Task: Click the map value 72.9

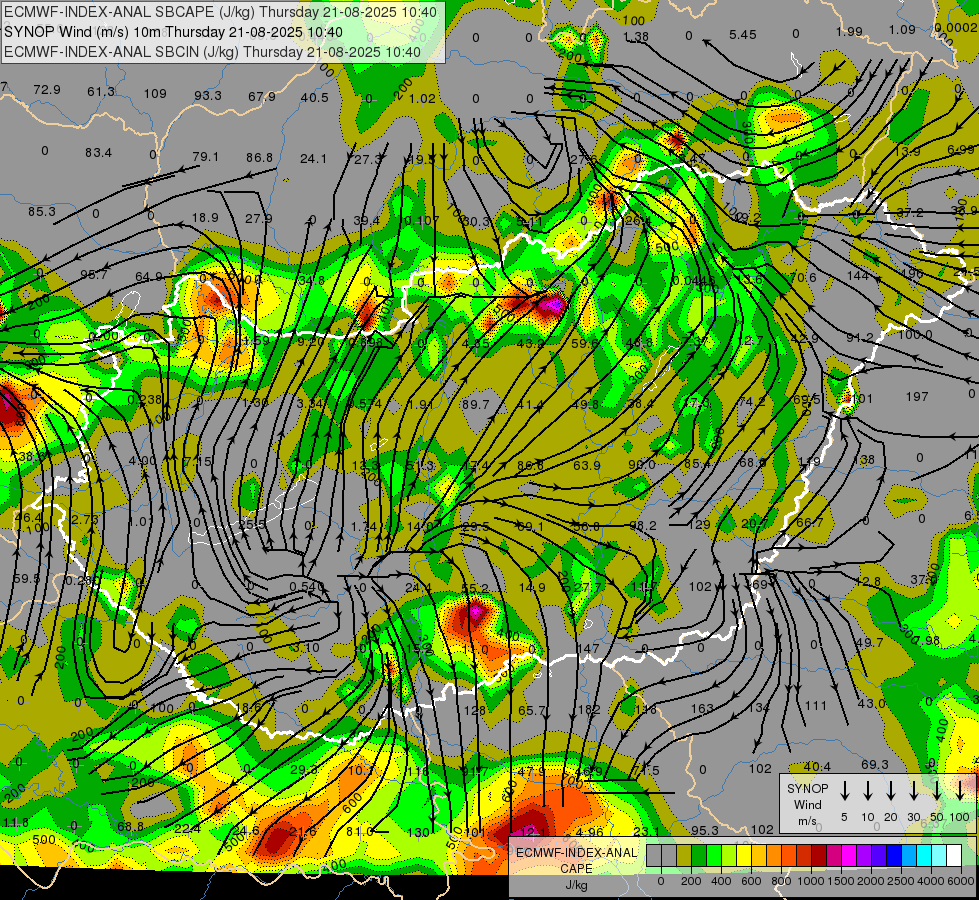Action: (47, 90)
